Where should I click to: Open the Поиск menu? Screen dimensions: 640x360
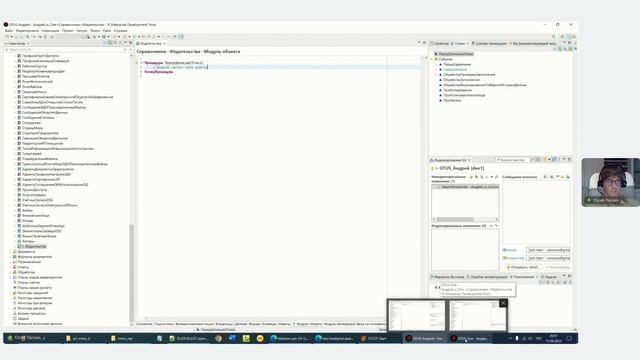click(x=95, y=31)
